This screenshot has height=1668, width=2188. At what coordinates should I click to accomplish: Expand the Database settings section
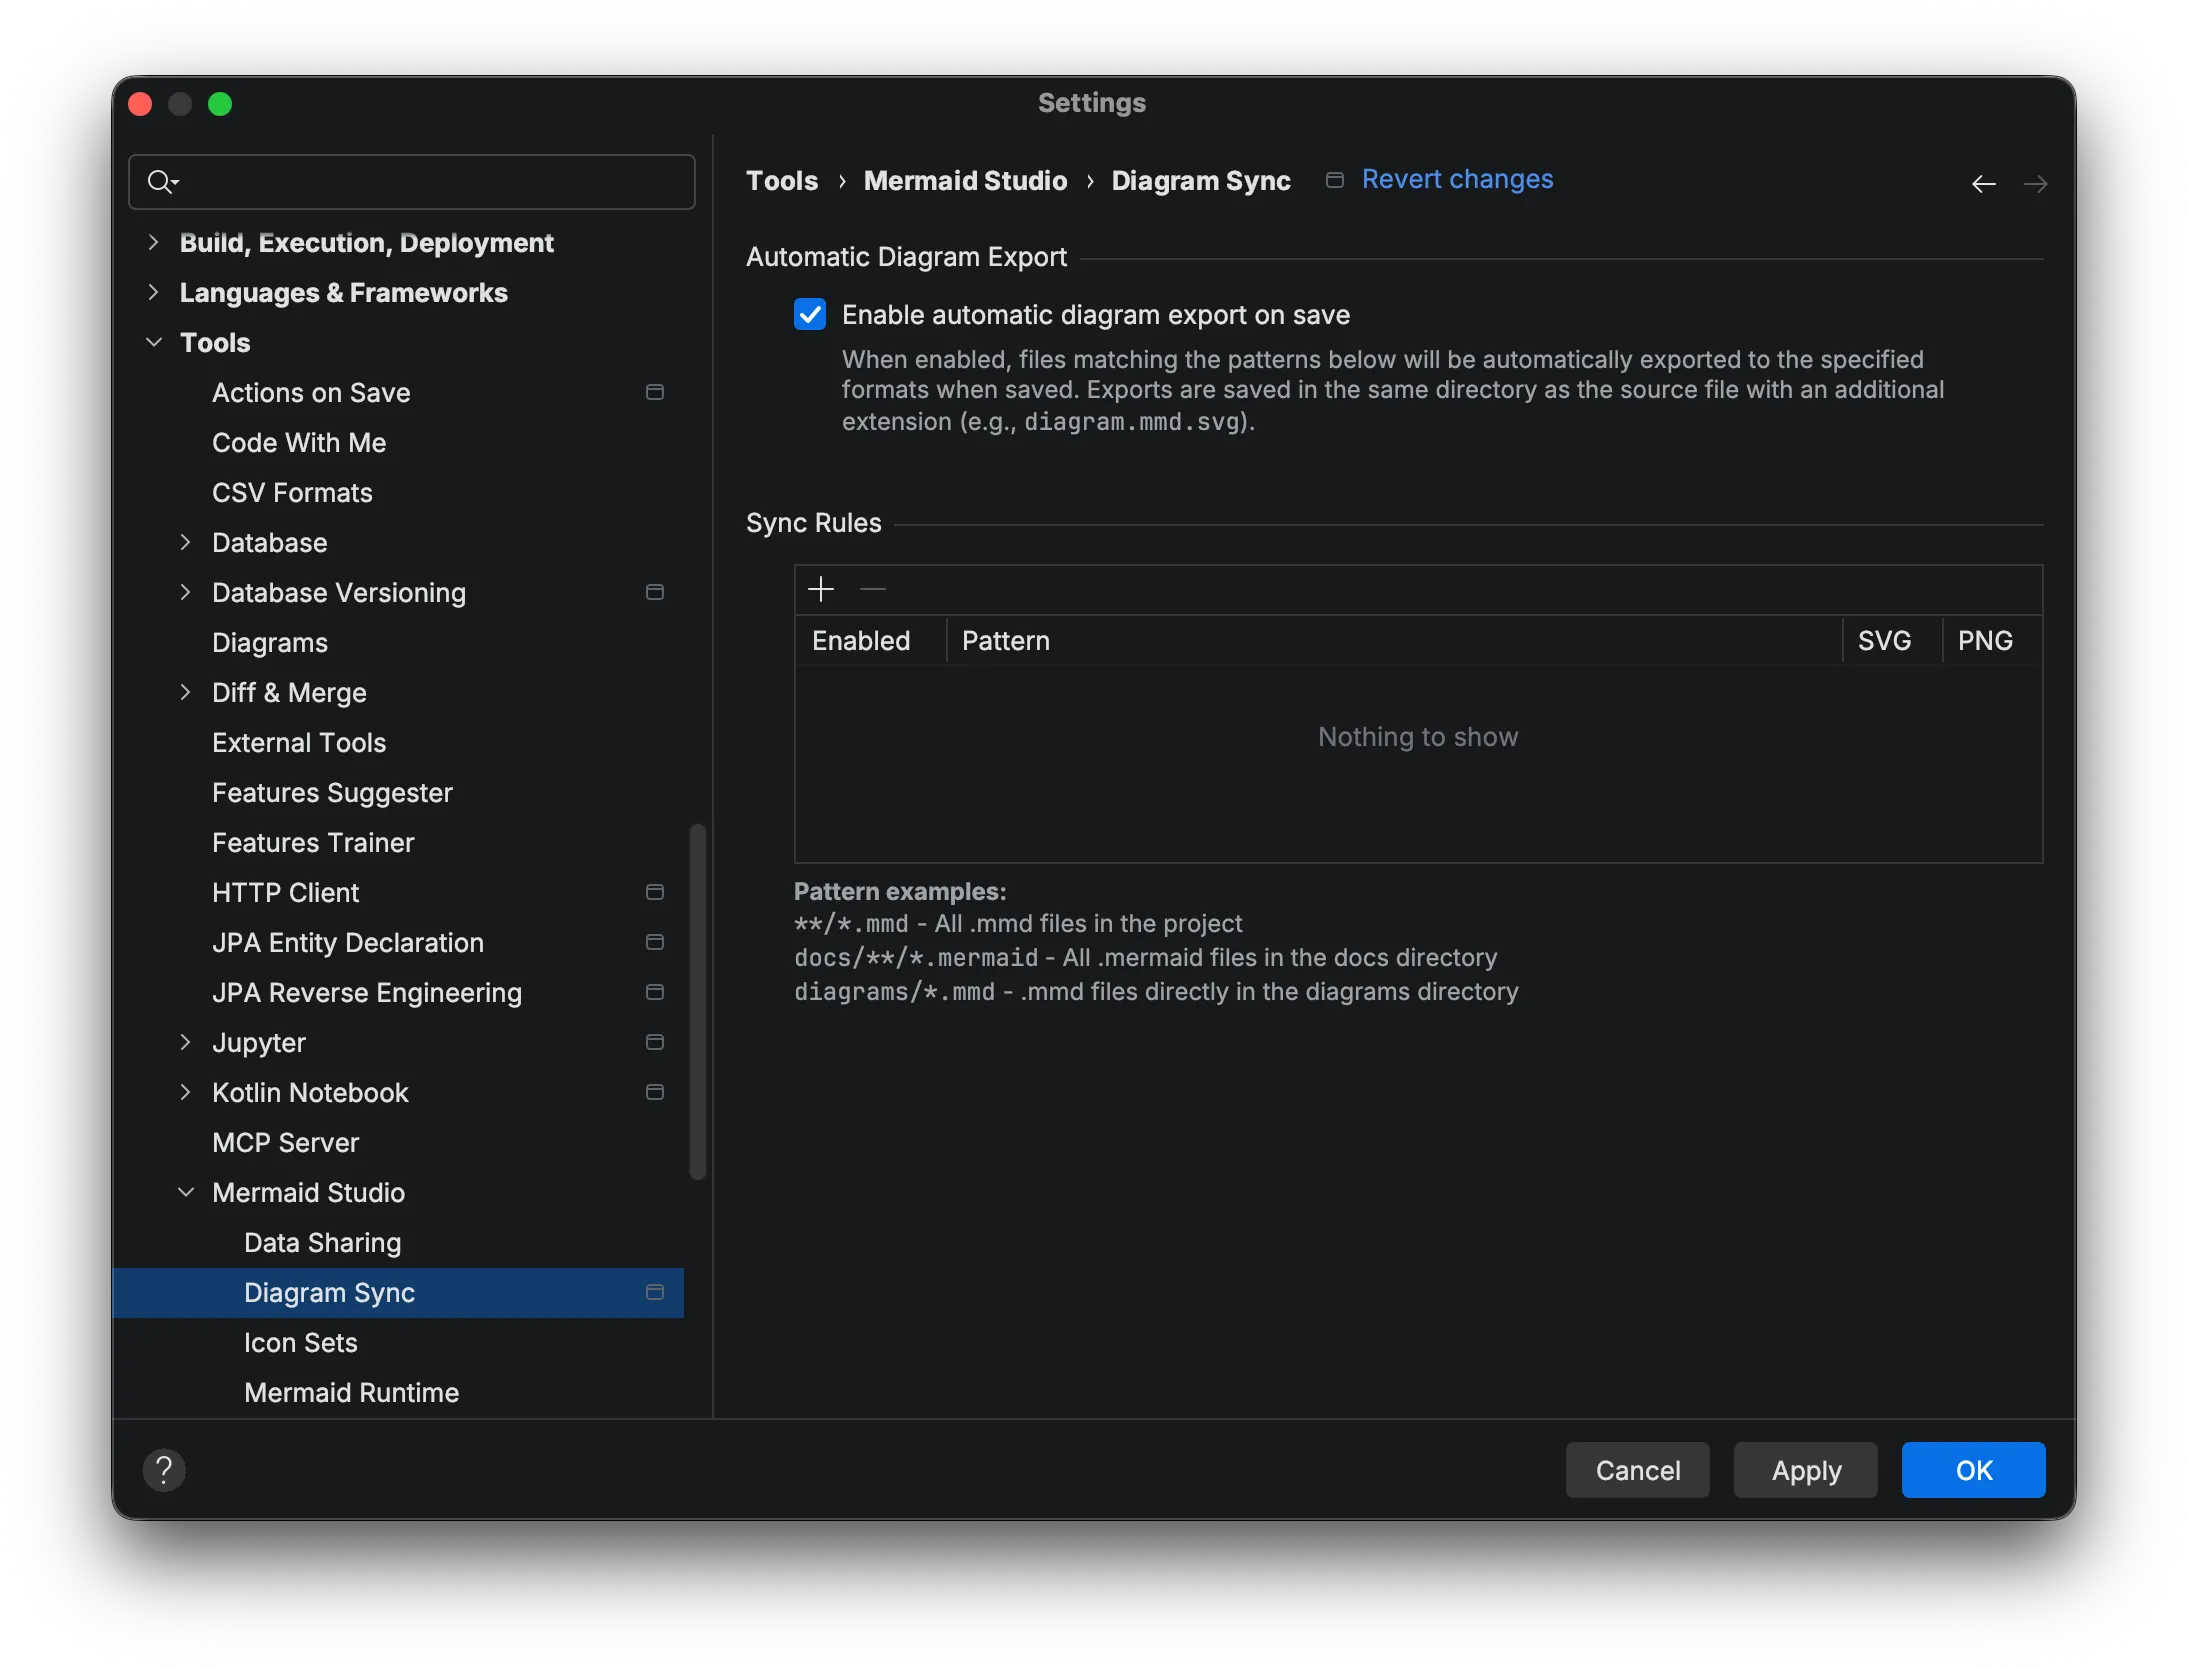pyautogui.click(x=187, y=542)
